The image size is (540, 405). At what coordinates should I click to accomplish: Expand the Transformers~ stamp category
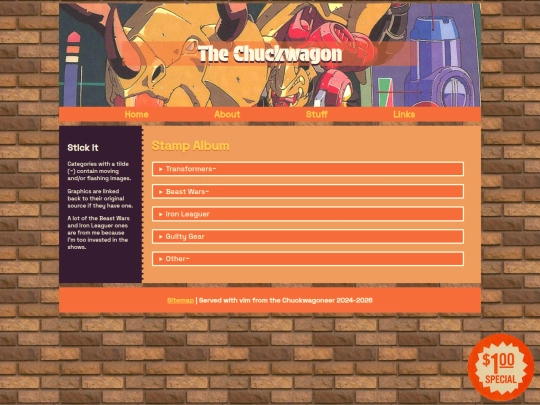(308, 169)
